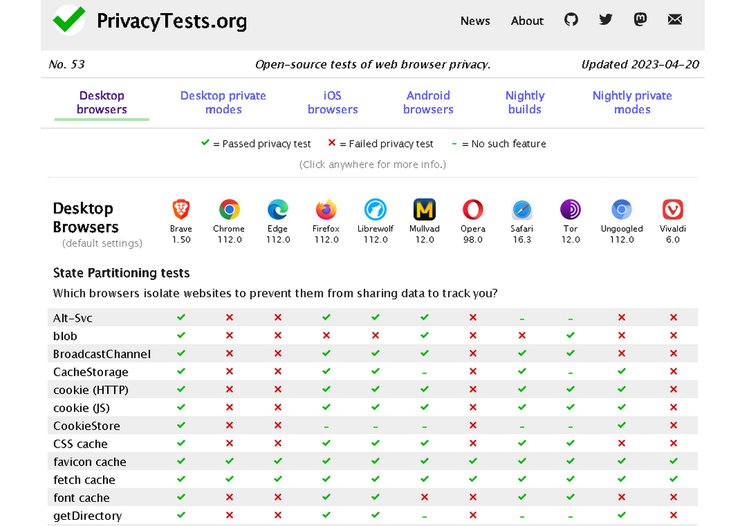Screen dimensions: 740x526
Task: Click the Brave browser icon
Action: coord(181,210)
